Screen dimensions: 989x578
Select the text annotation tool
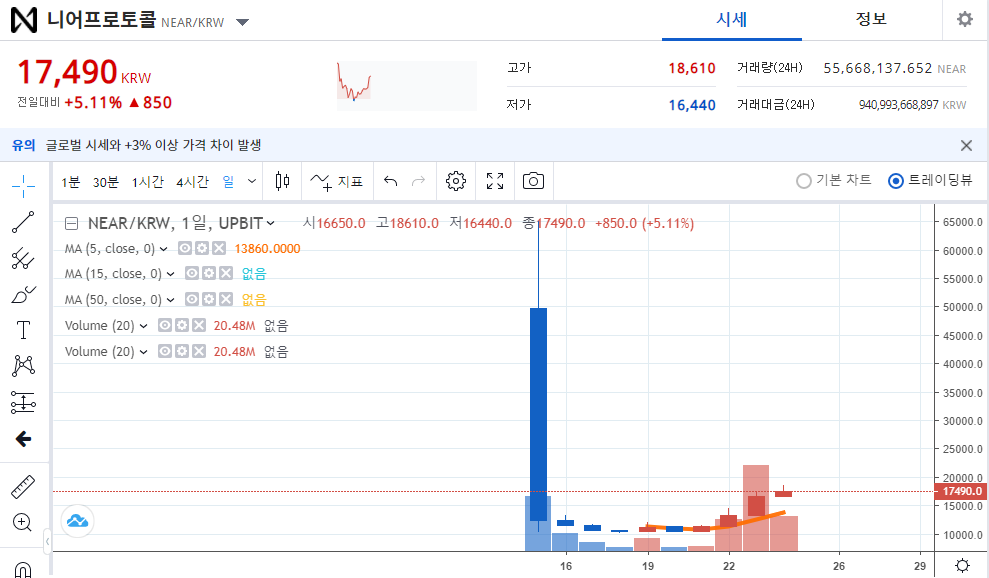[23, 330]
